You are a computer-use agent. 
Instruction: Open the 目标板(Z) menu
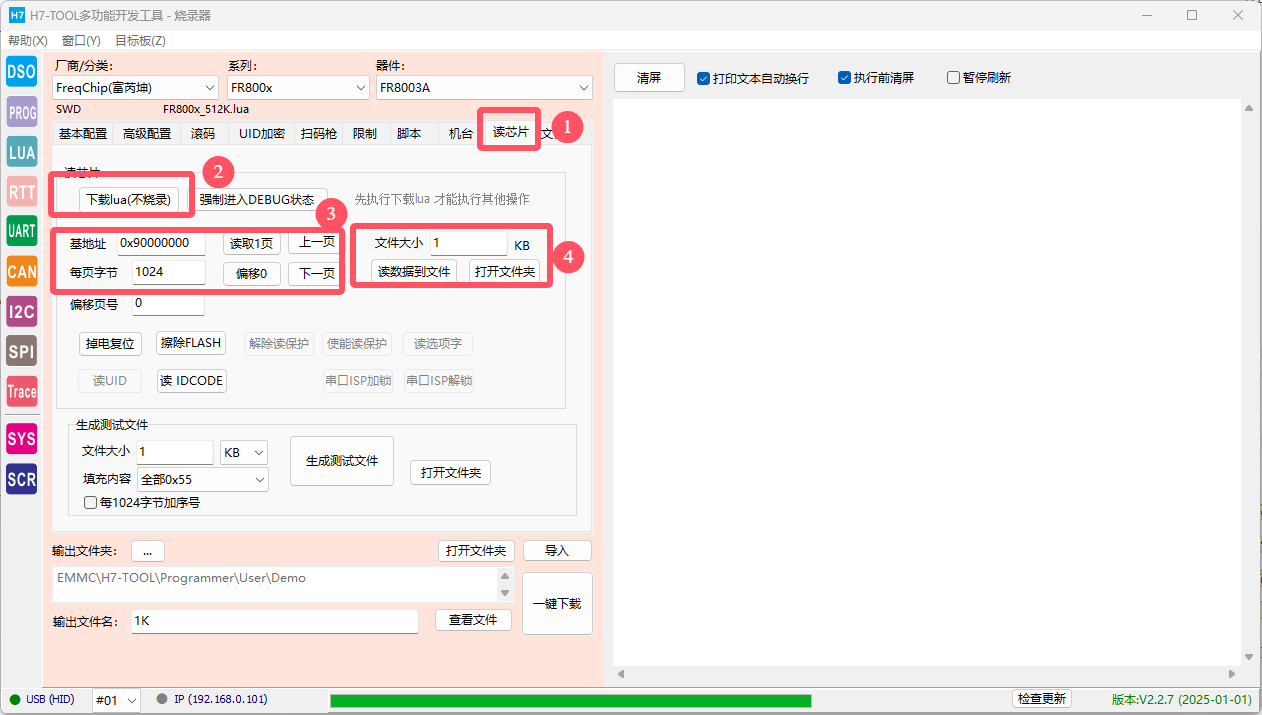coord(140,41)
